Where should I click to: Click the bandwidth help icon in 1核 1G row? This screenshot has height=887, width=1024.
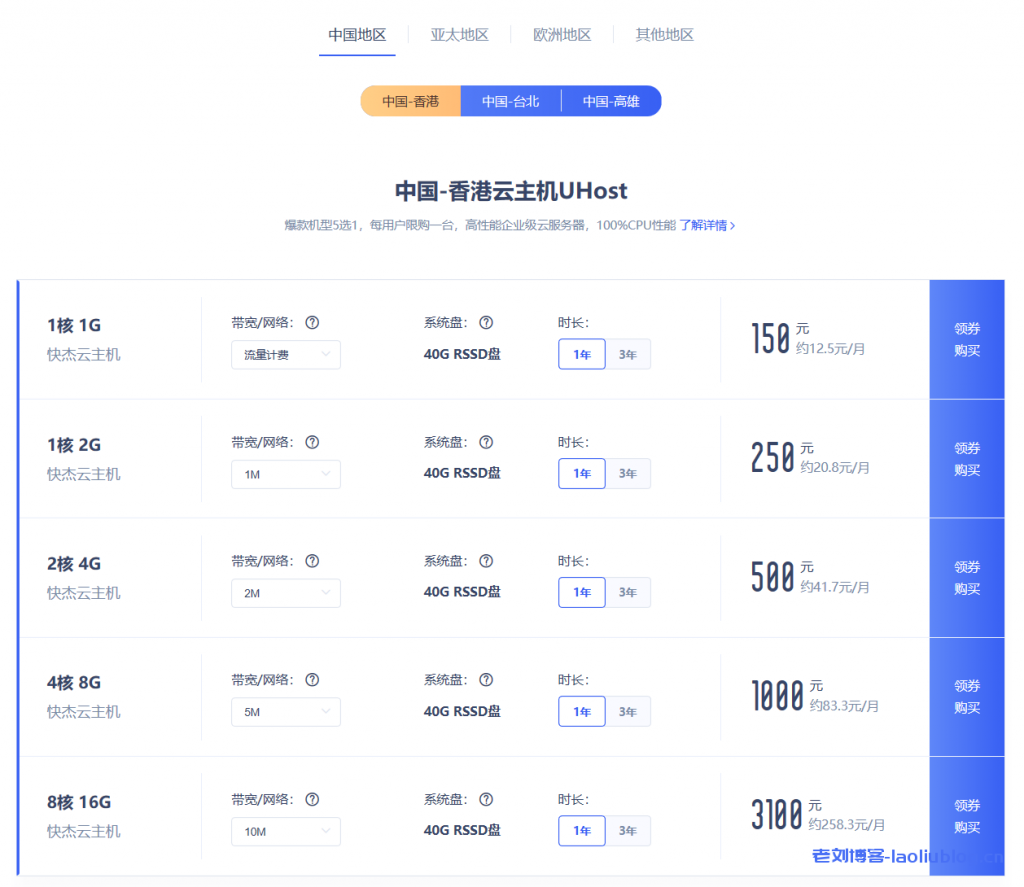(312, 323)
